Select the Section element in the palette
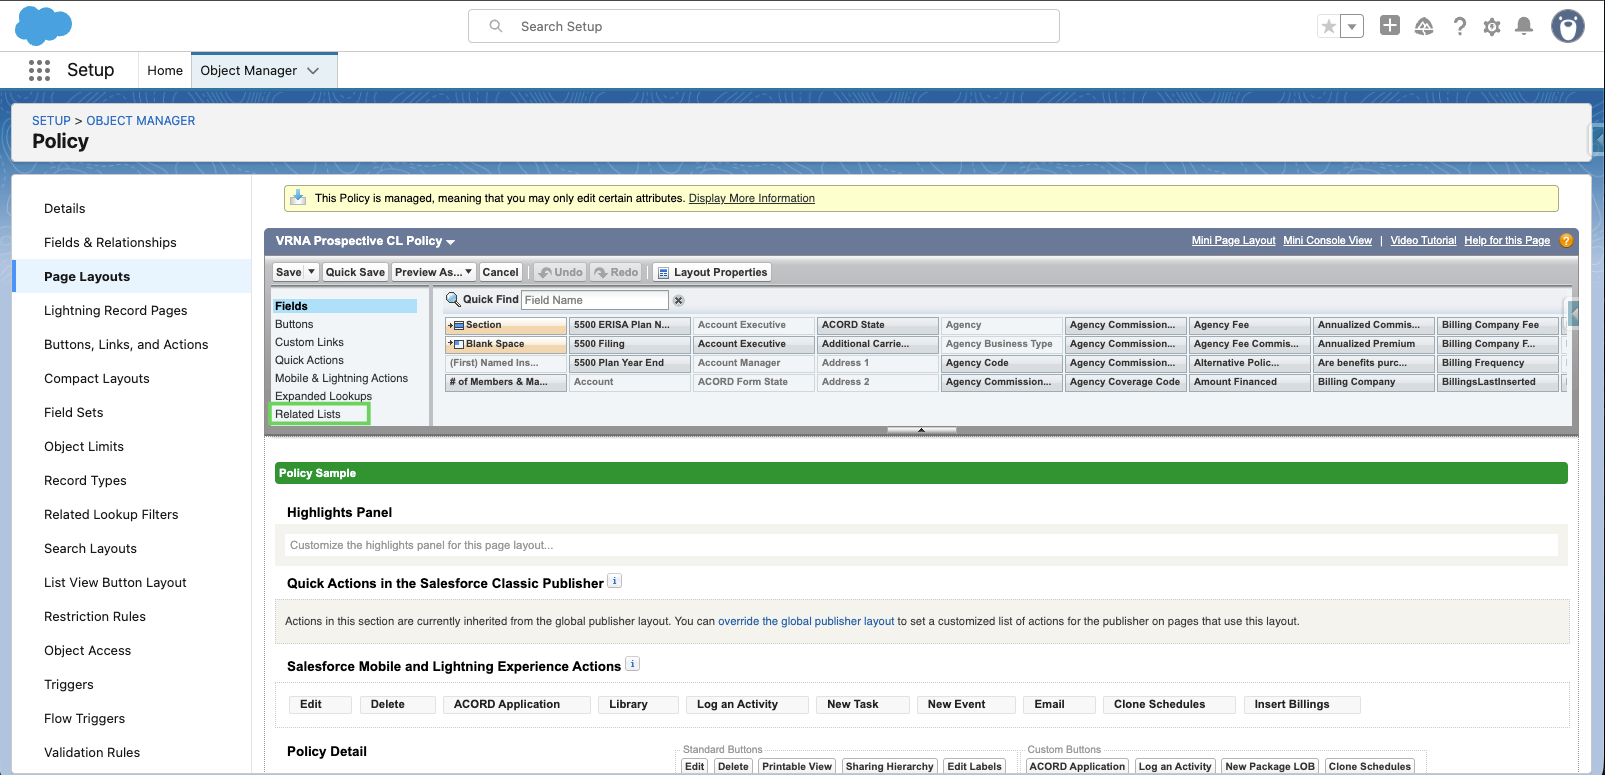The height and width of the screenshot is (775, 1605). (506, 325)
